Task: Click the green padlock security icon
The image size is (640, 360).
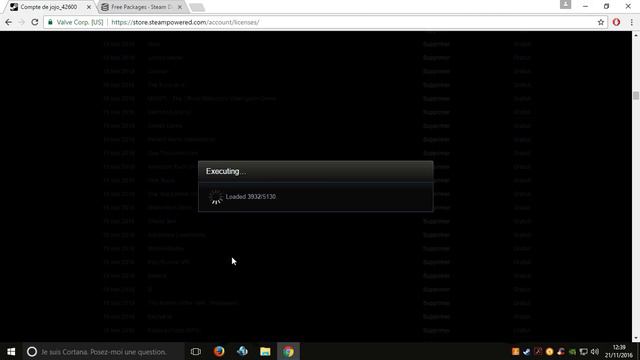Action: [x=50, y=22]
